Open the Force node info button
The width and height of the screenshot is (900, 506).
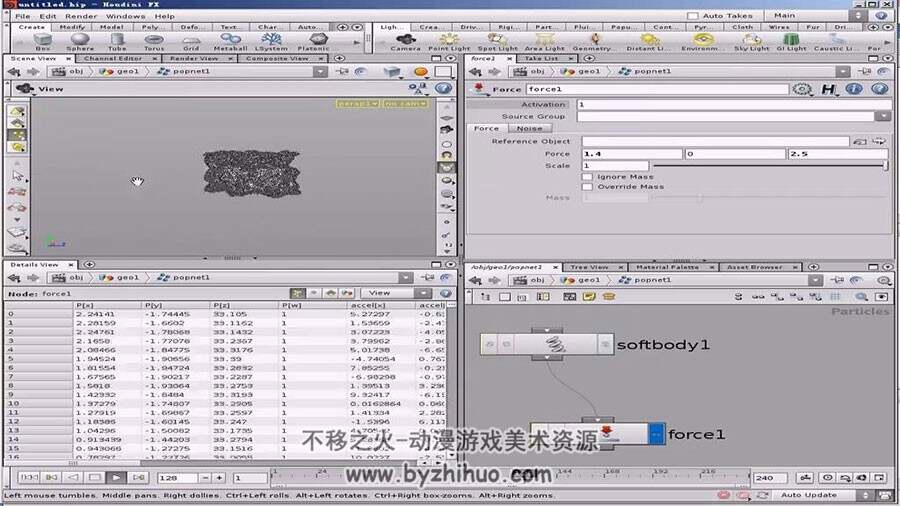click(x=854, y=89)
